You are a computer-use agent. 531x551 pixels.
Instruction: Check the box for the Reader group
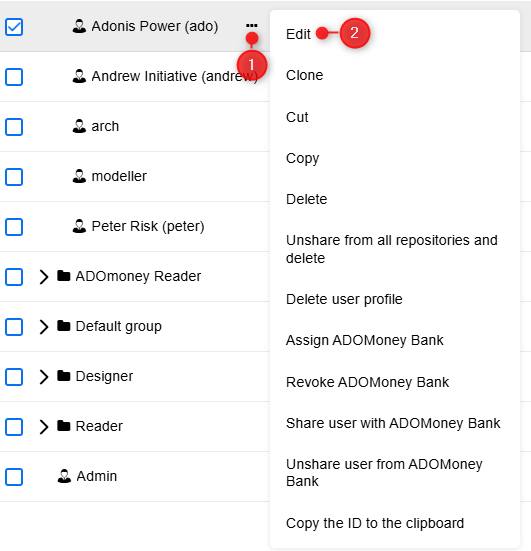click(14, 427)
